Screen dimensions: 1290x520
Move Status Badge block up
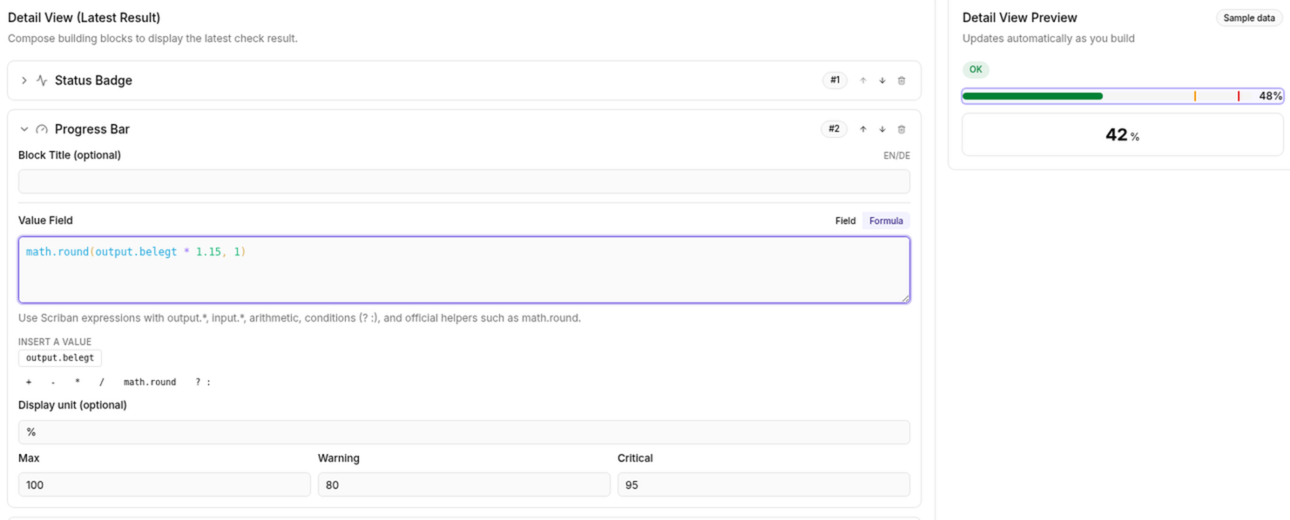click(863, 81)
